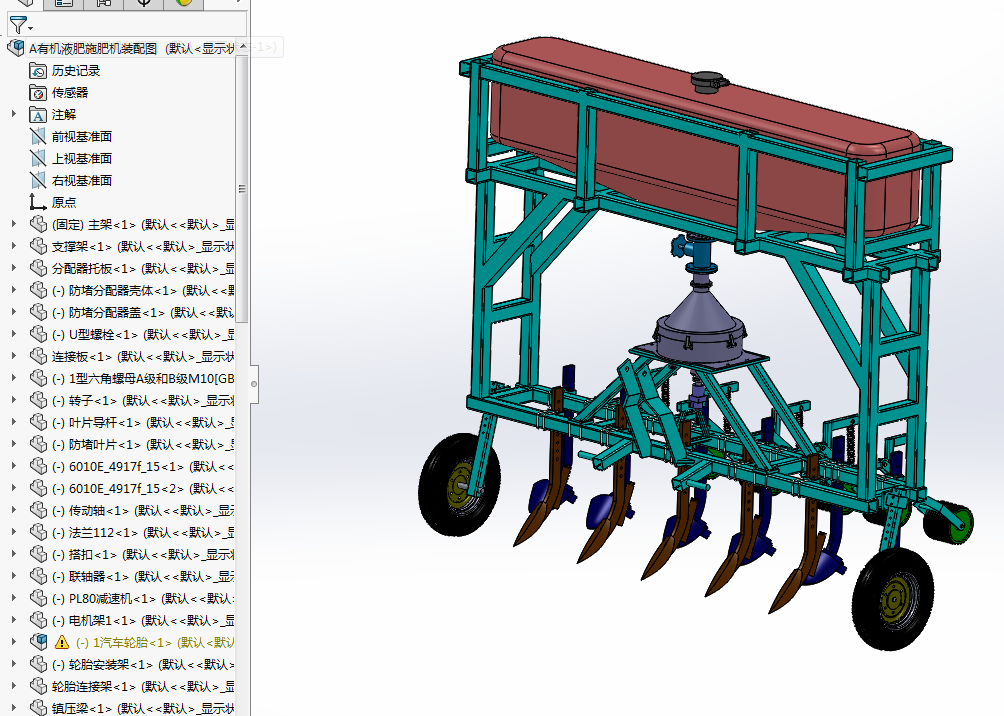Click the 防堵分配器壳体<1> part icon
This screenshot has width=1004, height=716.
point(38,290)
